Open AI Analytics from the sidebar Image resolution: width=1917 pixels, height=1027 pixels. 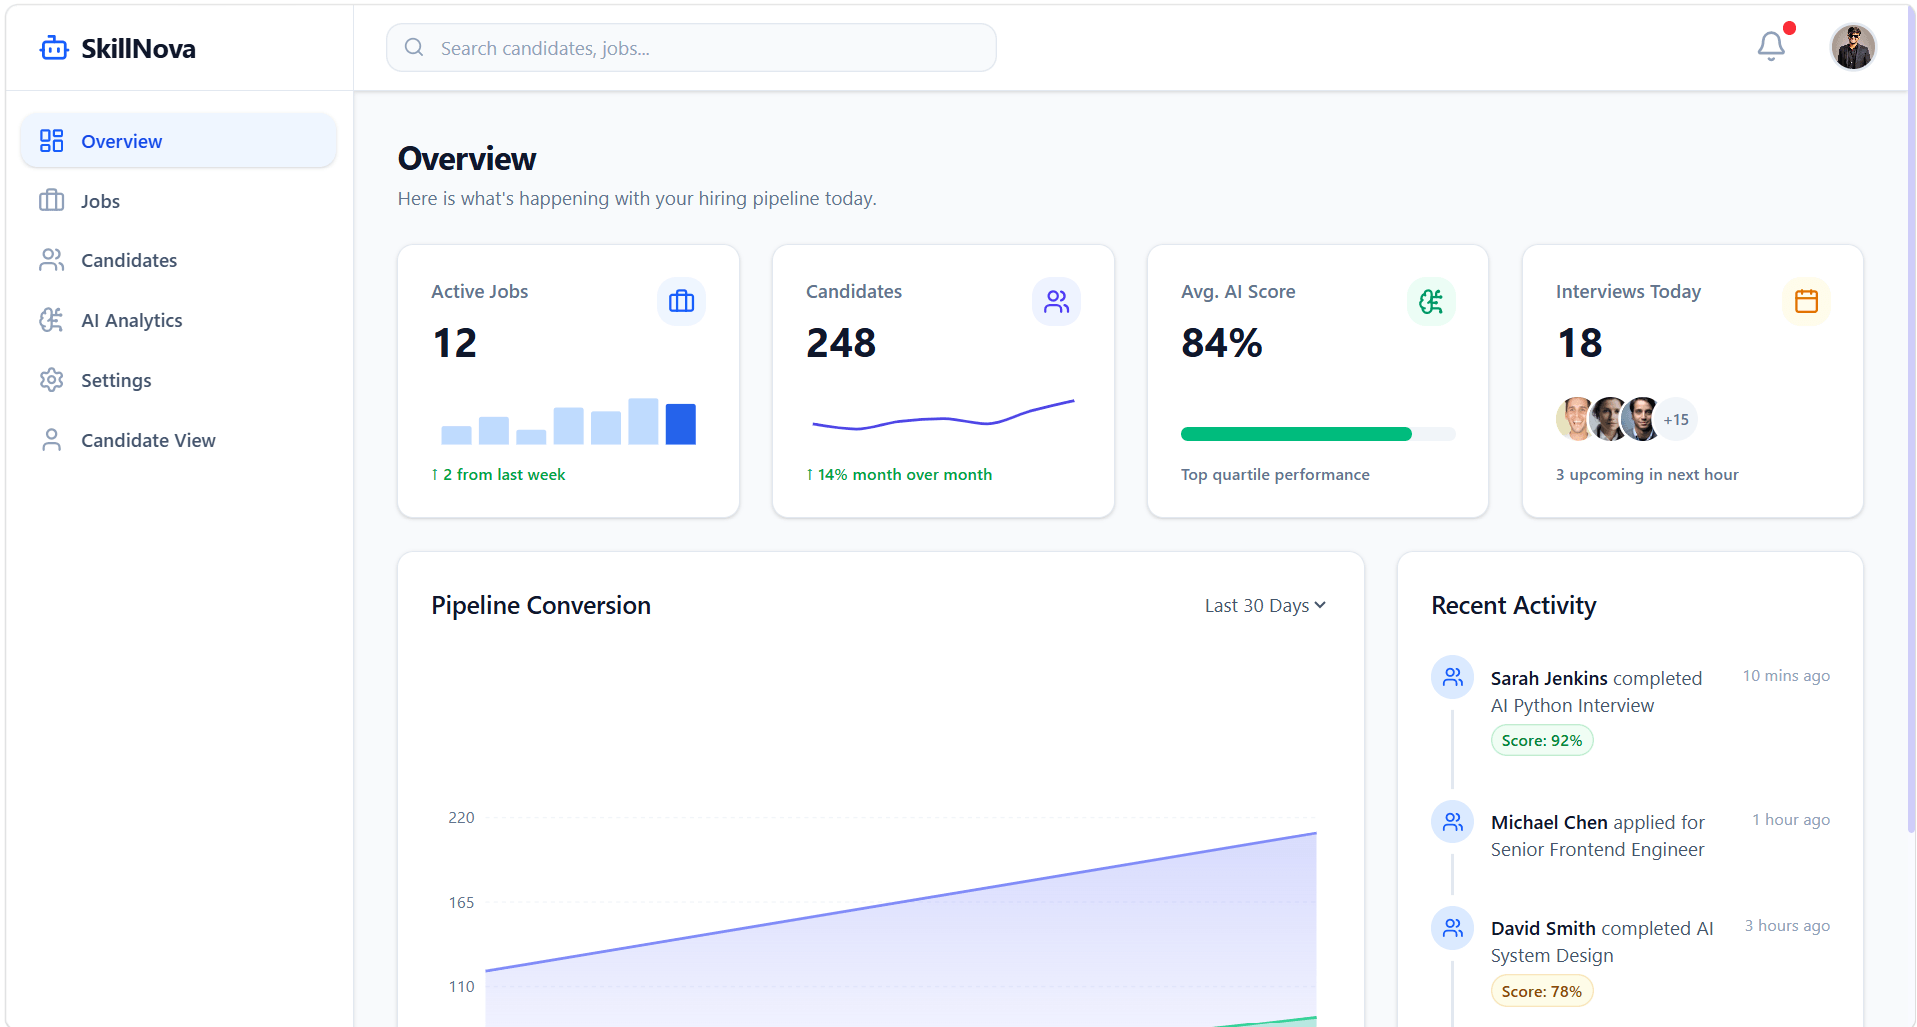[178, 320]
